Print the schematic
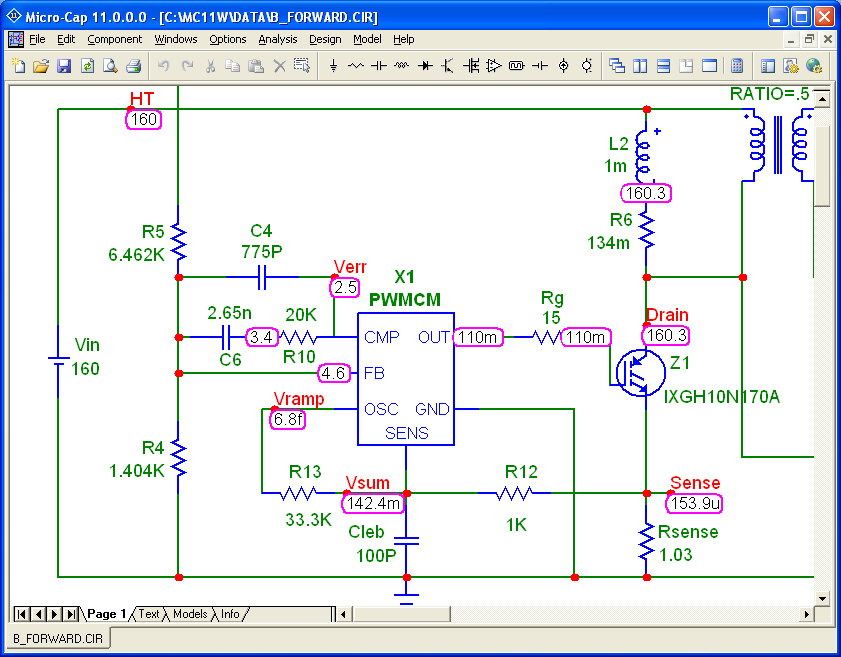Image resolution: width=841 pixels, height=657 pixels. (130, 66)
